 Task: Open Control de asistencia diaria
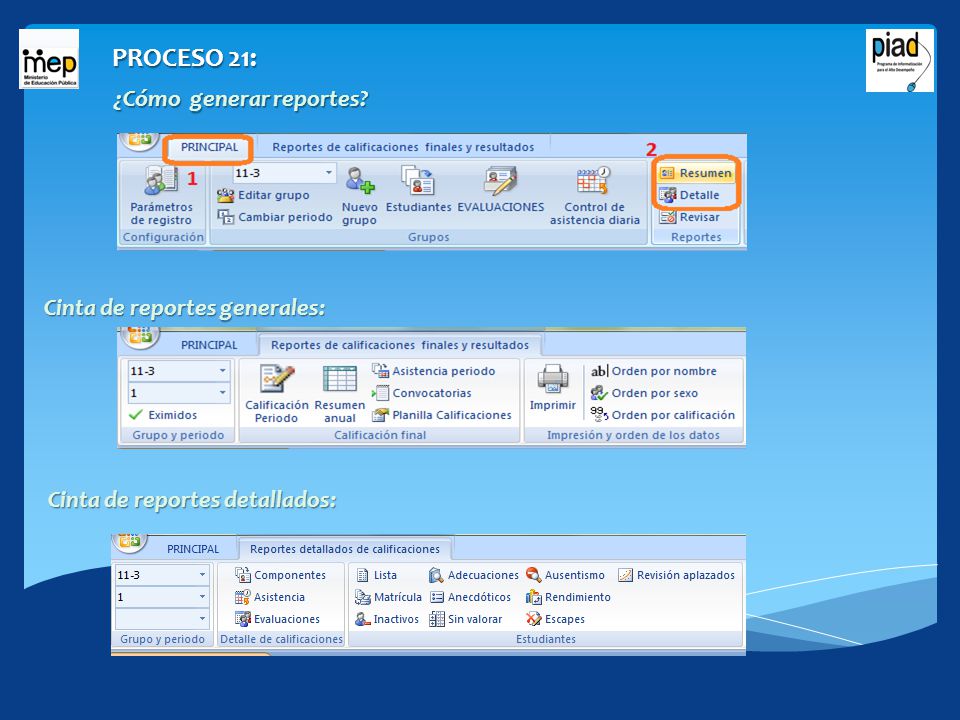(594, 196)
